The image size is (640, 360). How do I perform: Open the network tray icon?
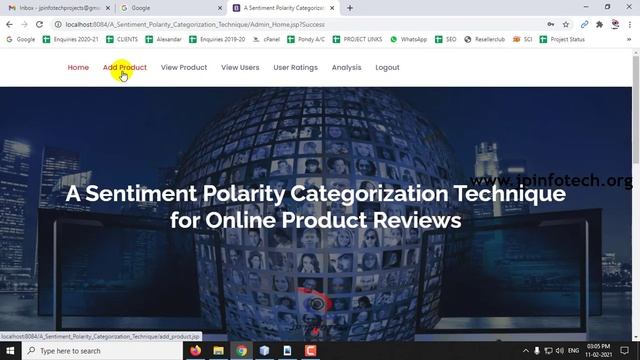point(548,351)
